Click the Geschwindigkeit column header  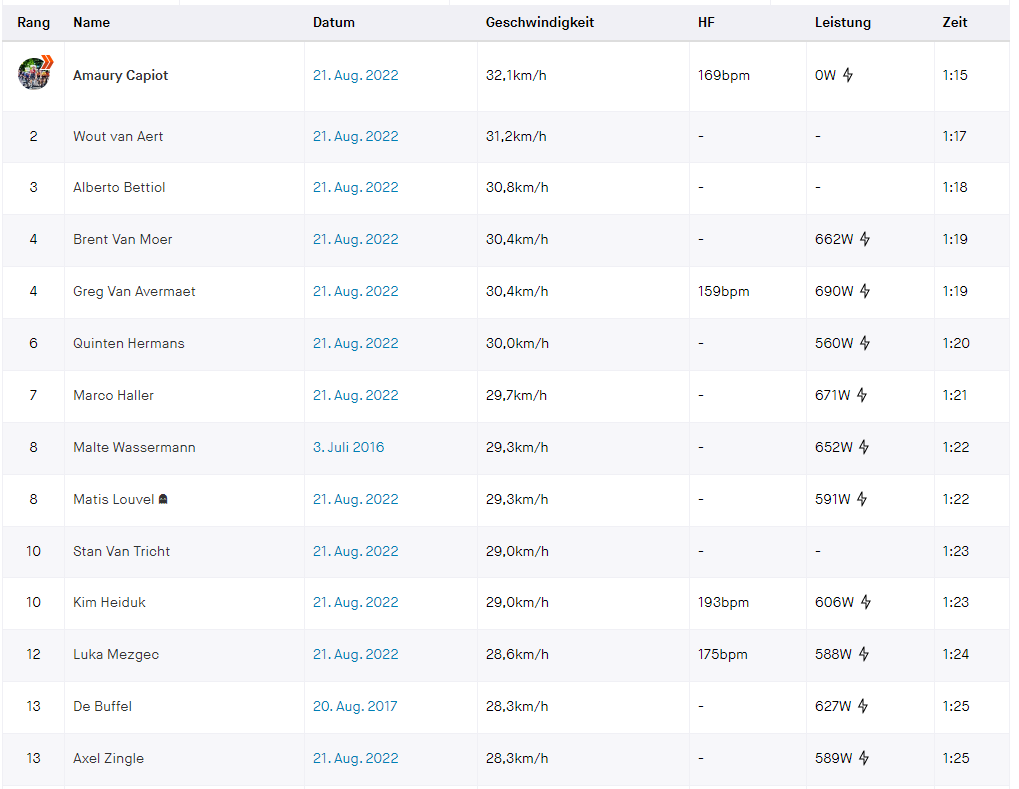[540, 22]
